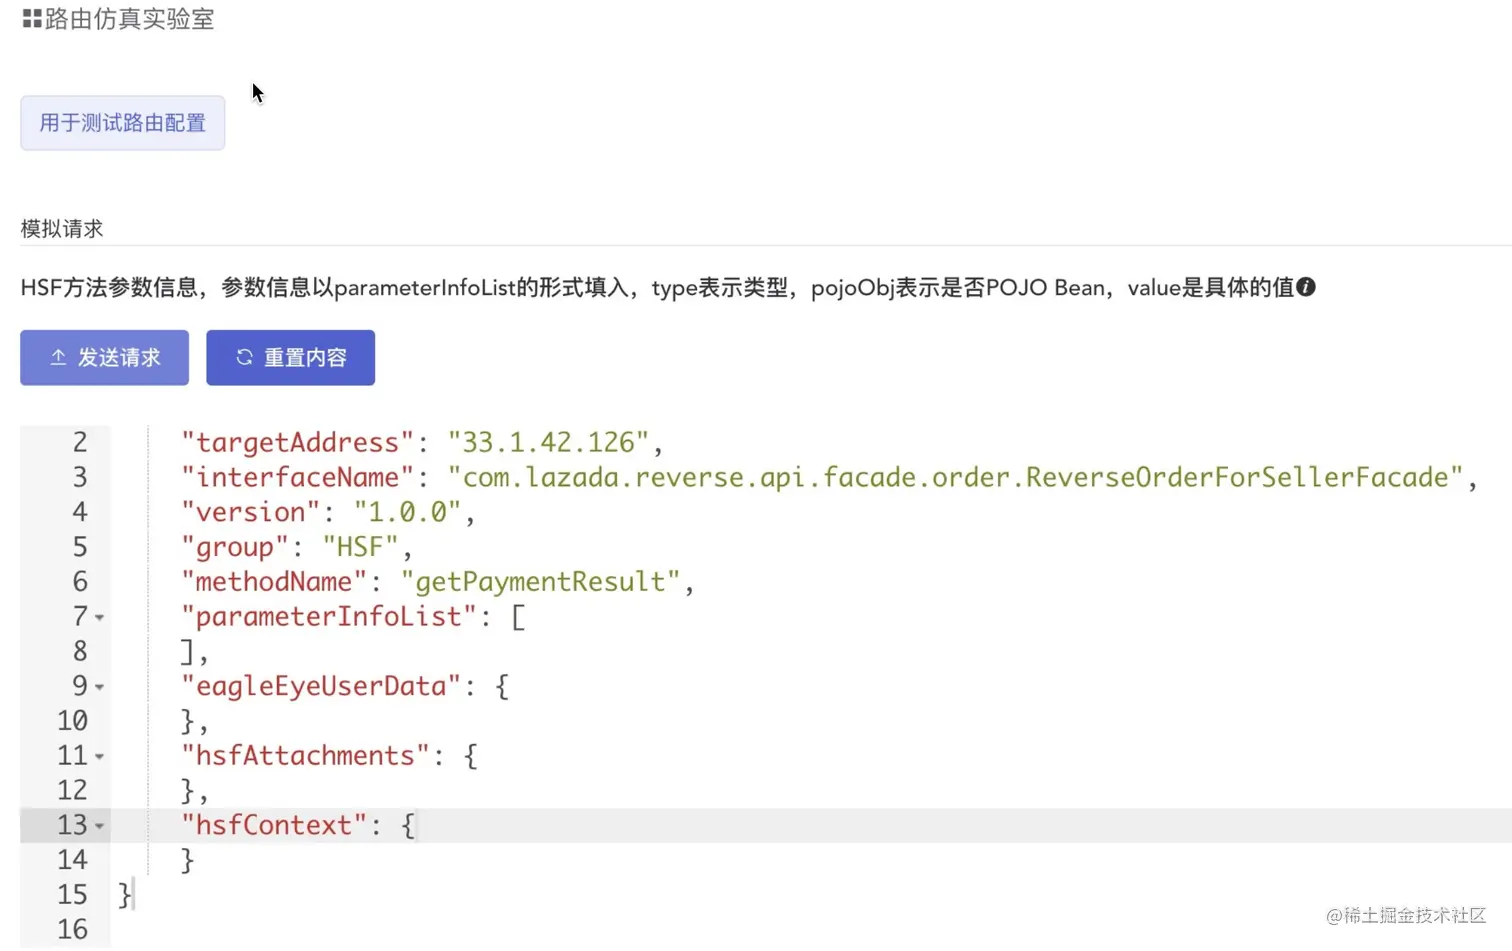Click the refresh icon in 重置内容 button
Screen dimensions: 1512x951
244,357
